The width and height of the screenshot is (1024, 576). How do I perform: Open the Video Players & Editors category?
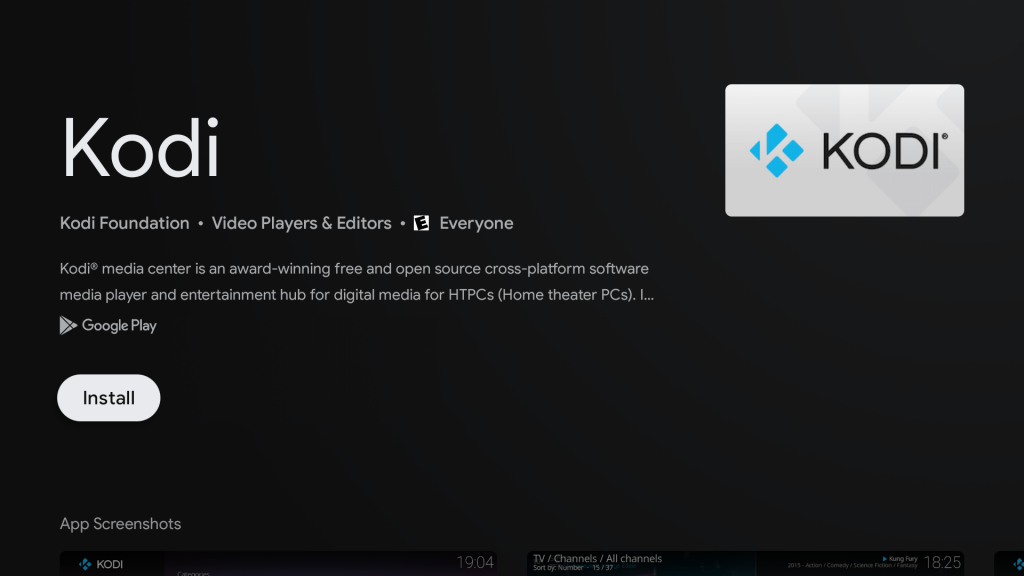(x=301, y=223)
